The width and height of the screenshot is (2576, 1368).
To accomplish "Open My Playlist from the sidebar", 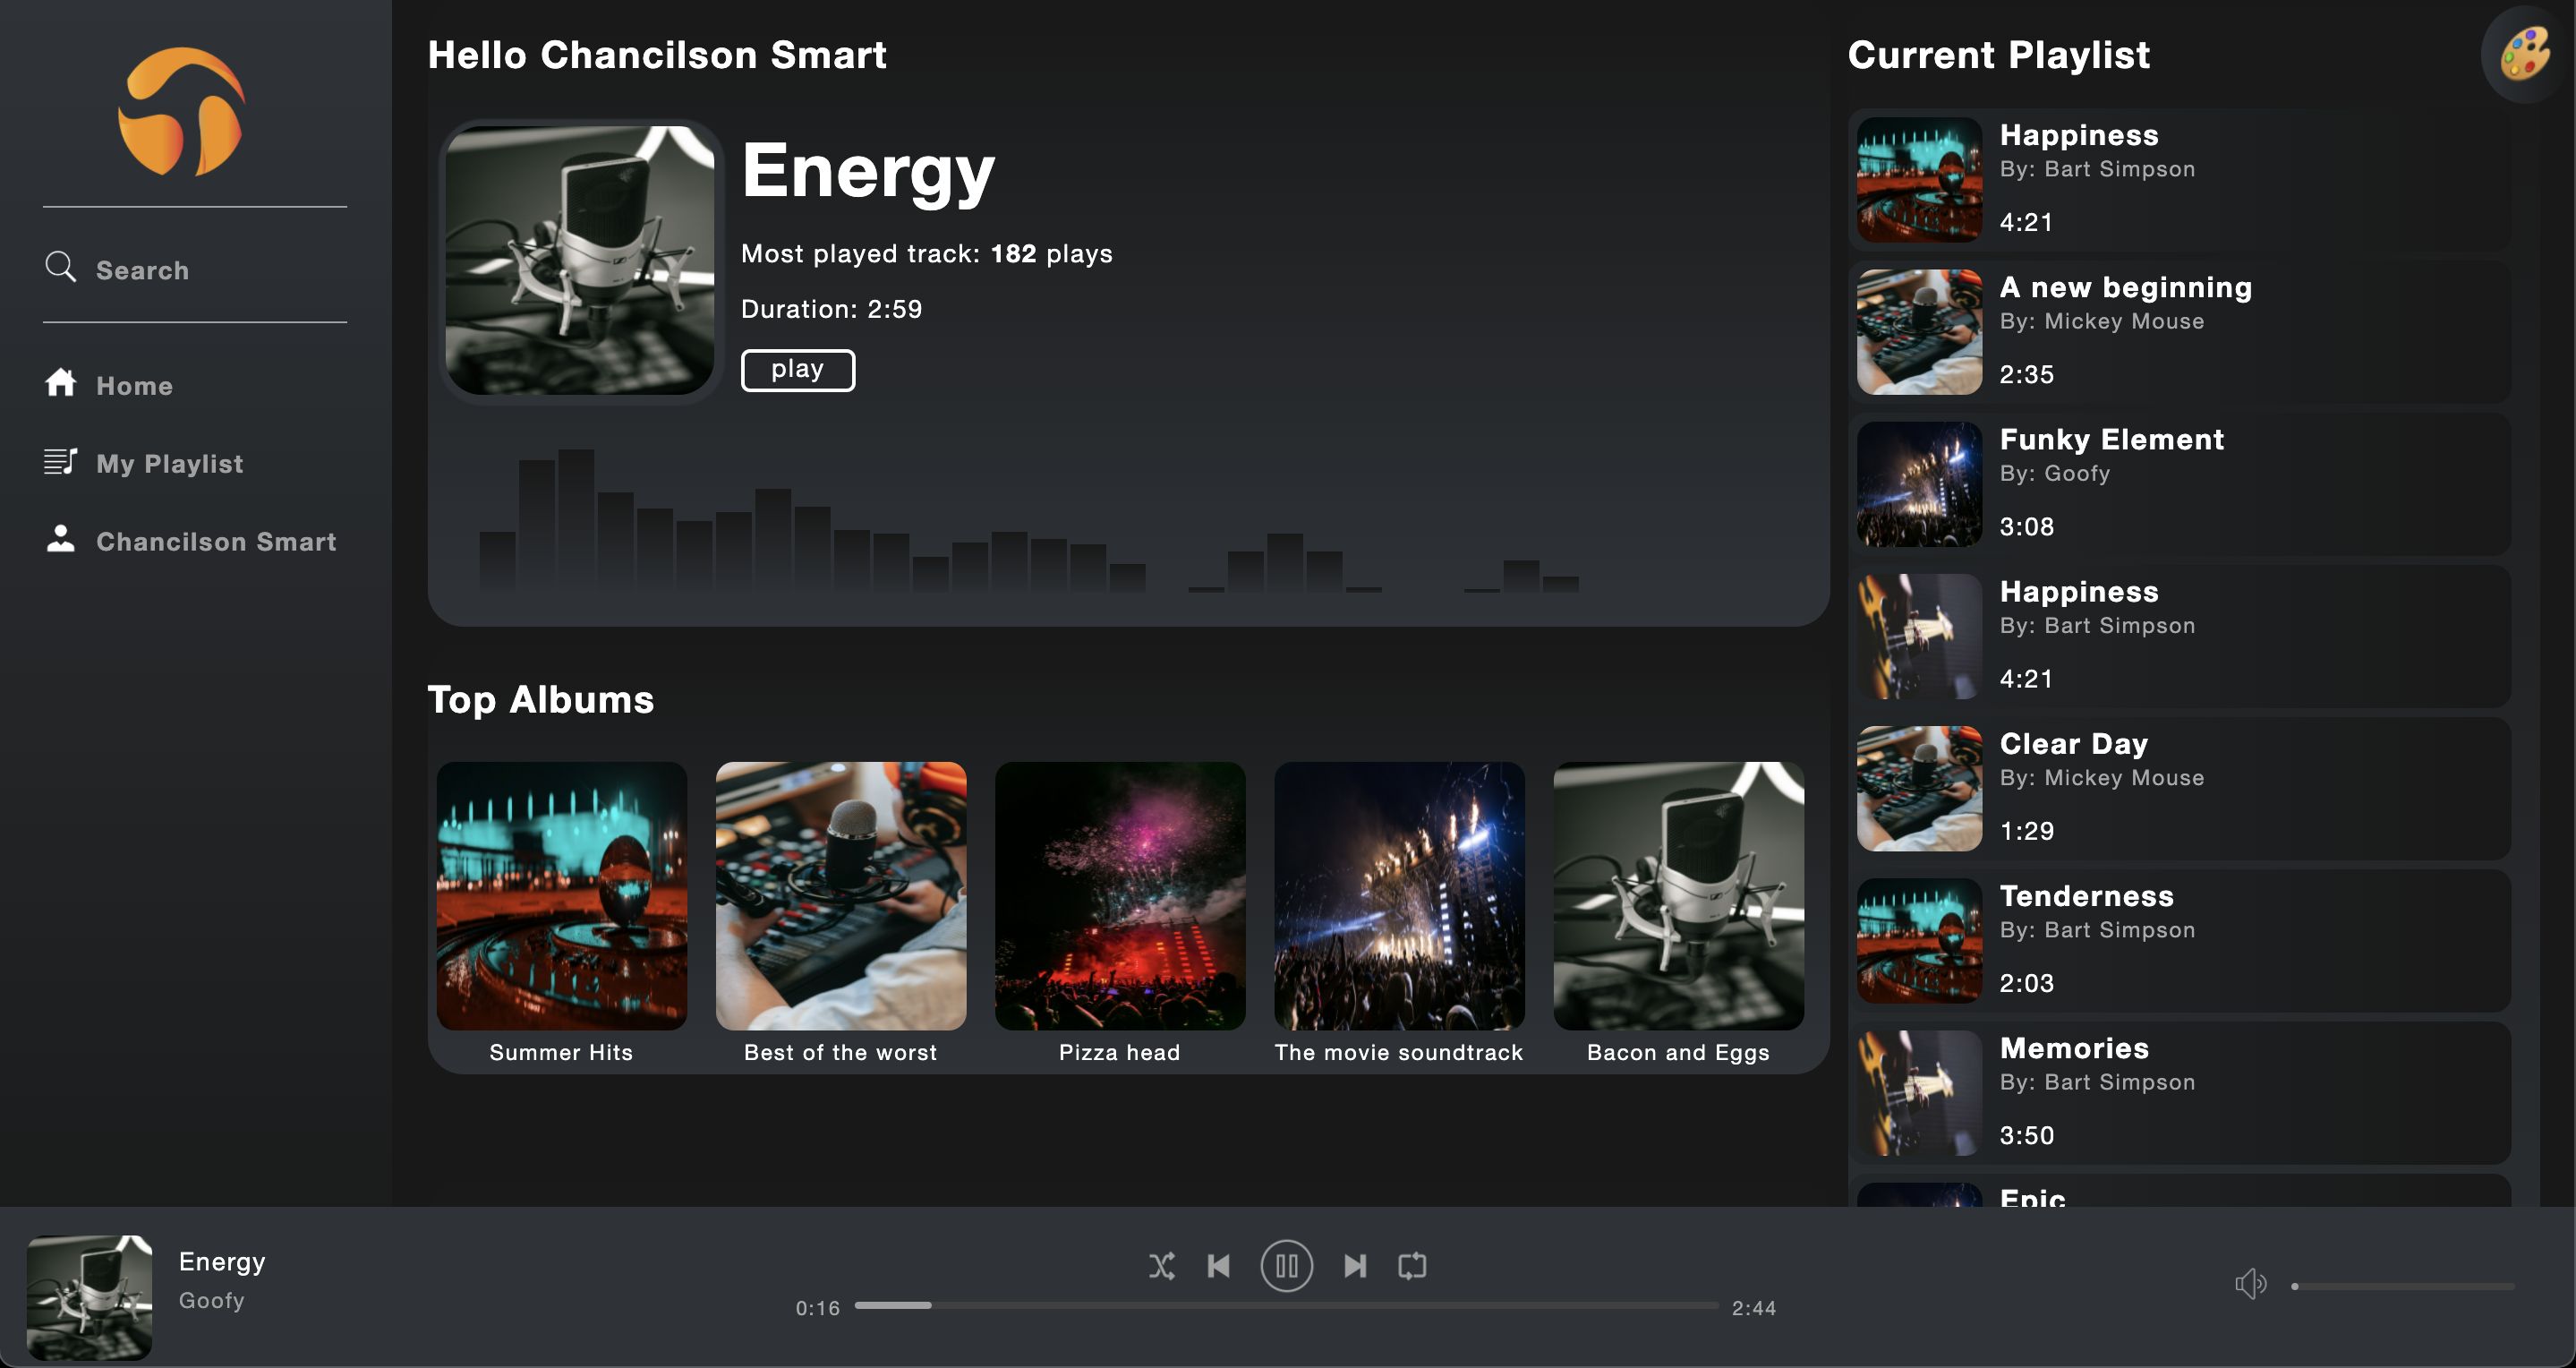I will 169,463.
